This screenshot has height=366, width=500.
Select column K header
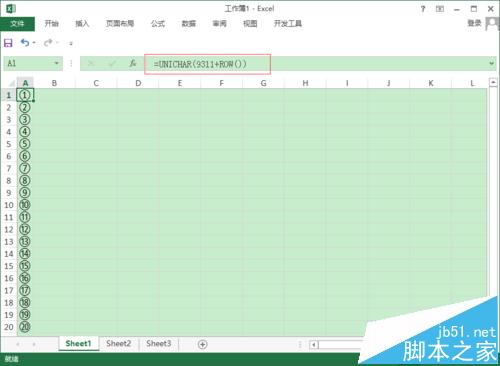point(431,83)
